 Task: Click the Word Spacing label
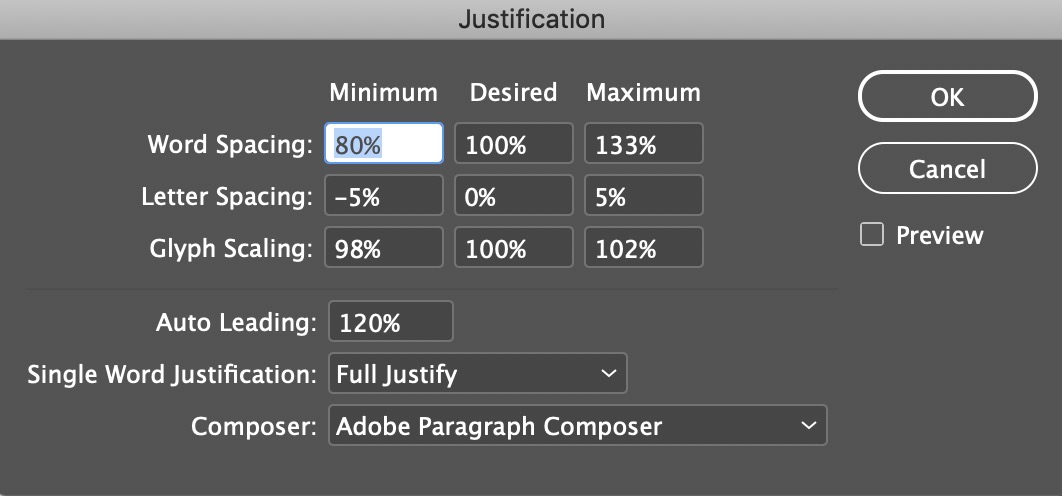(x=230, y=144)
